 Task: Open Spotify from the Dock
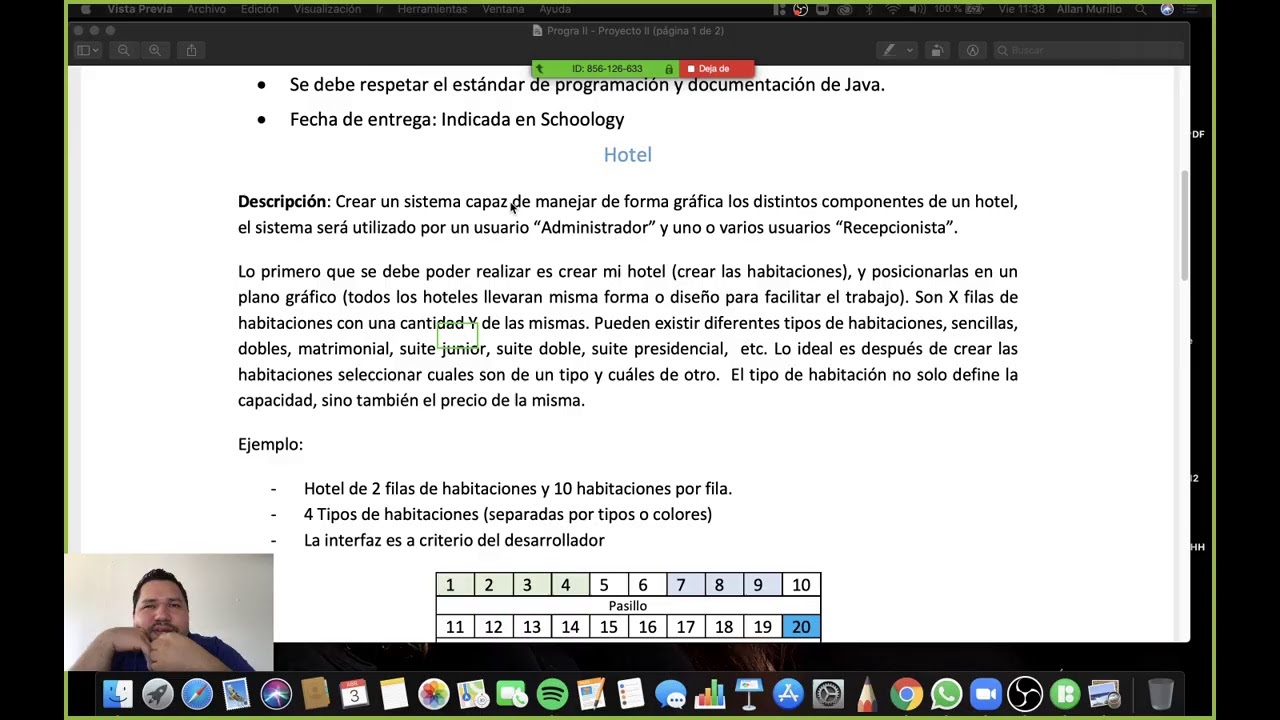(x=552, y=694)
